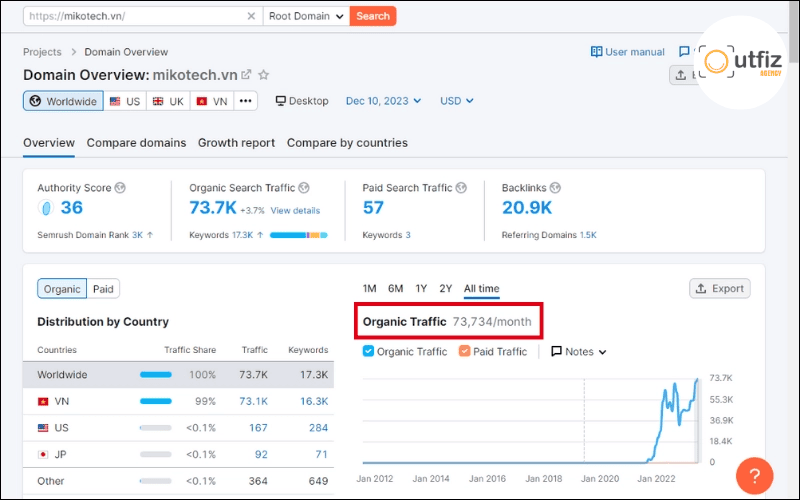800x500 pixels.
Task: Click the Authority Score 36 value
Action: [71, 208]
